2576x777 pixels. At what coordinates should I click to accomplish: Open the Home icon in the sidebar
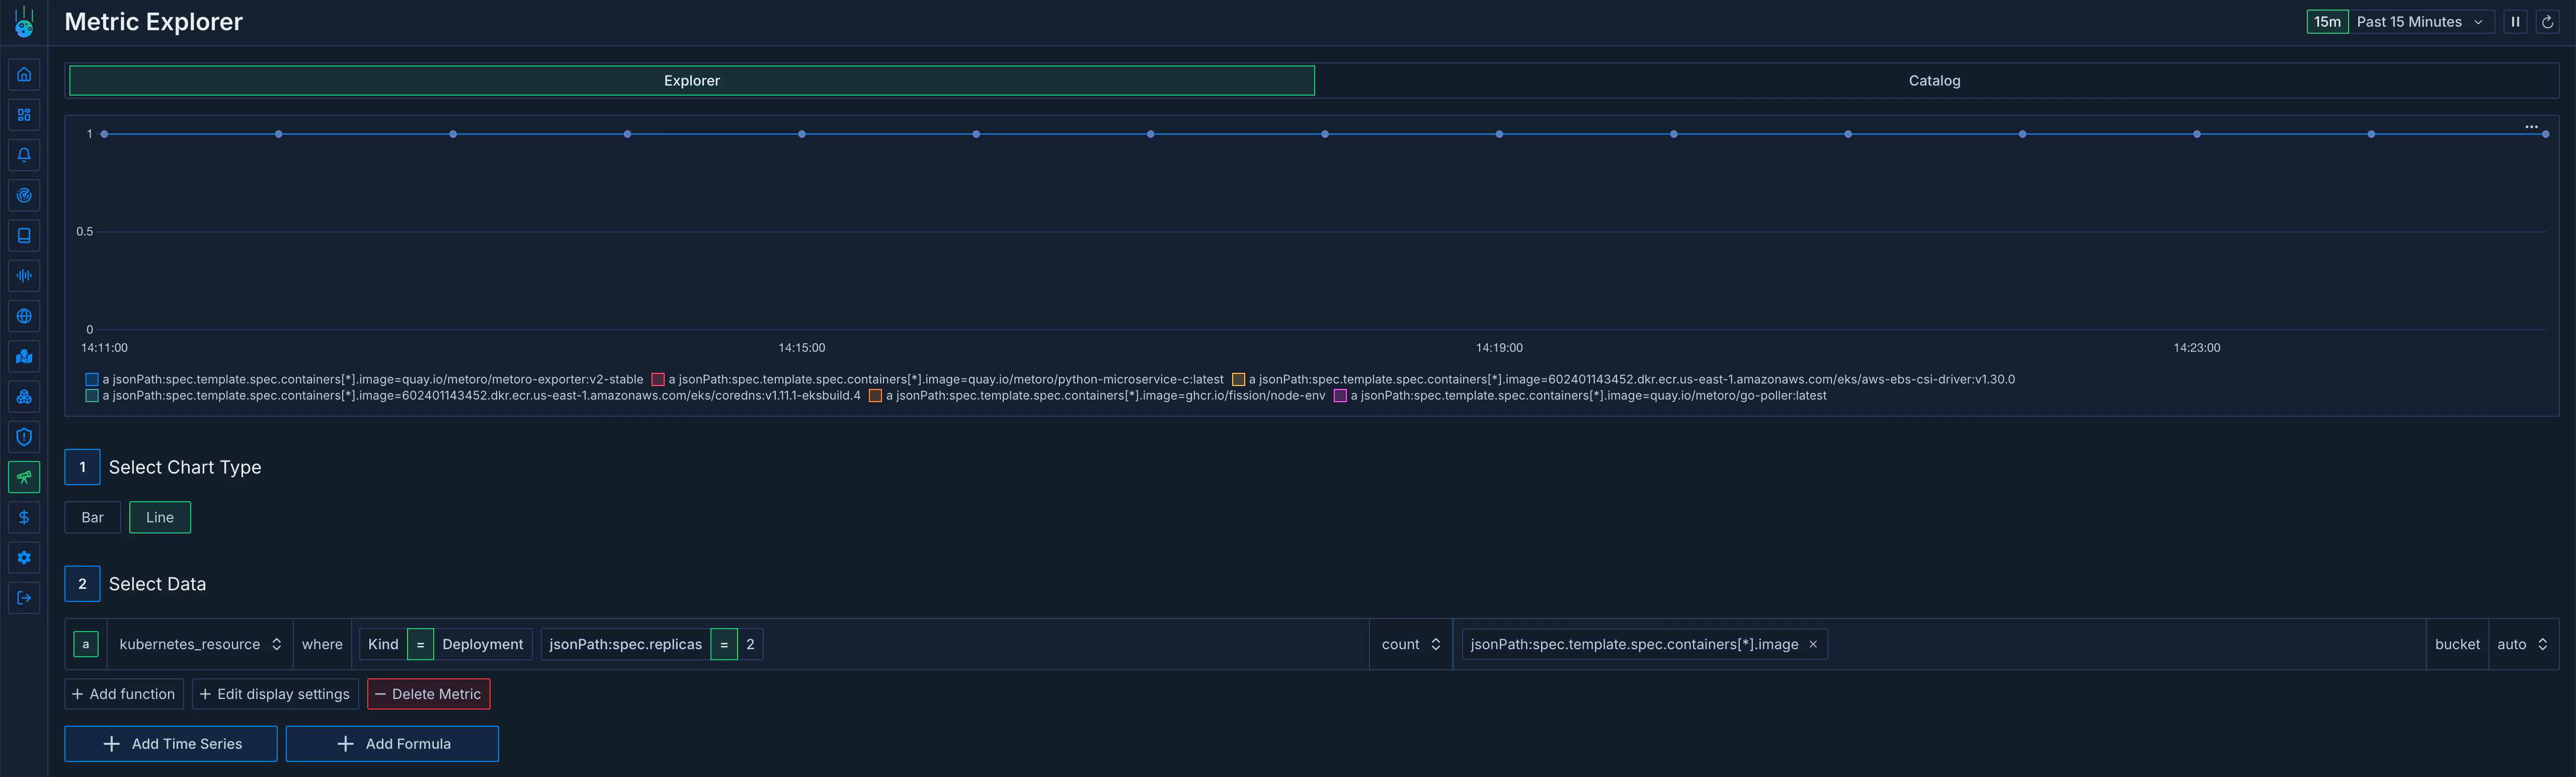coord(24,73)
